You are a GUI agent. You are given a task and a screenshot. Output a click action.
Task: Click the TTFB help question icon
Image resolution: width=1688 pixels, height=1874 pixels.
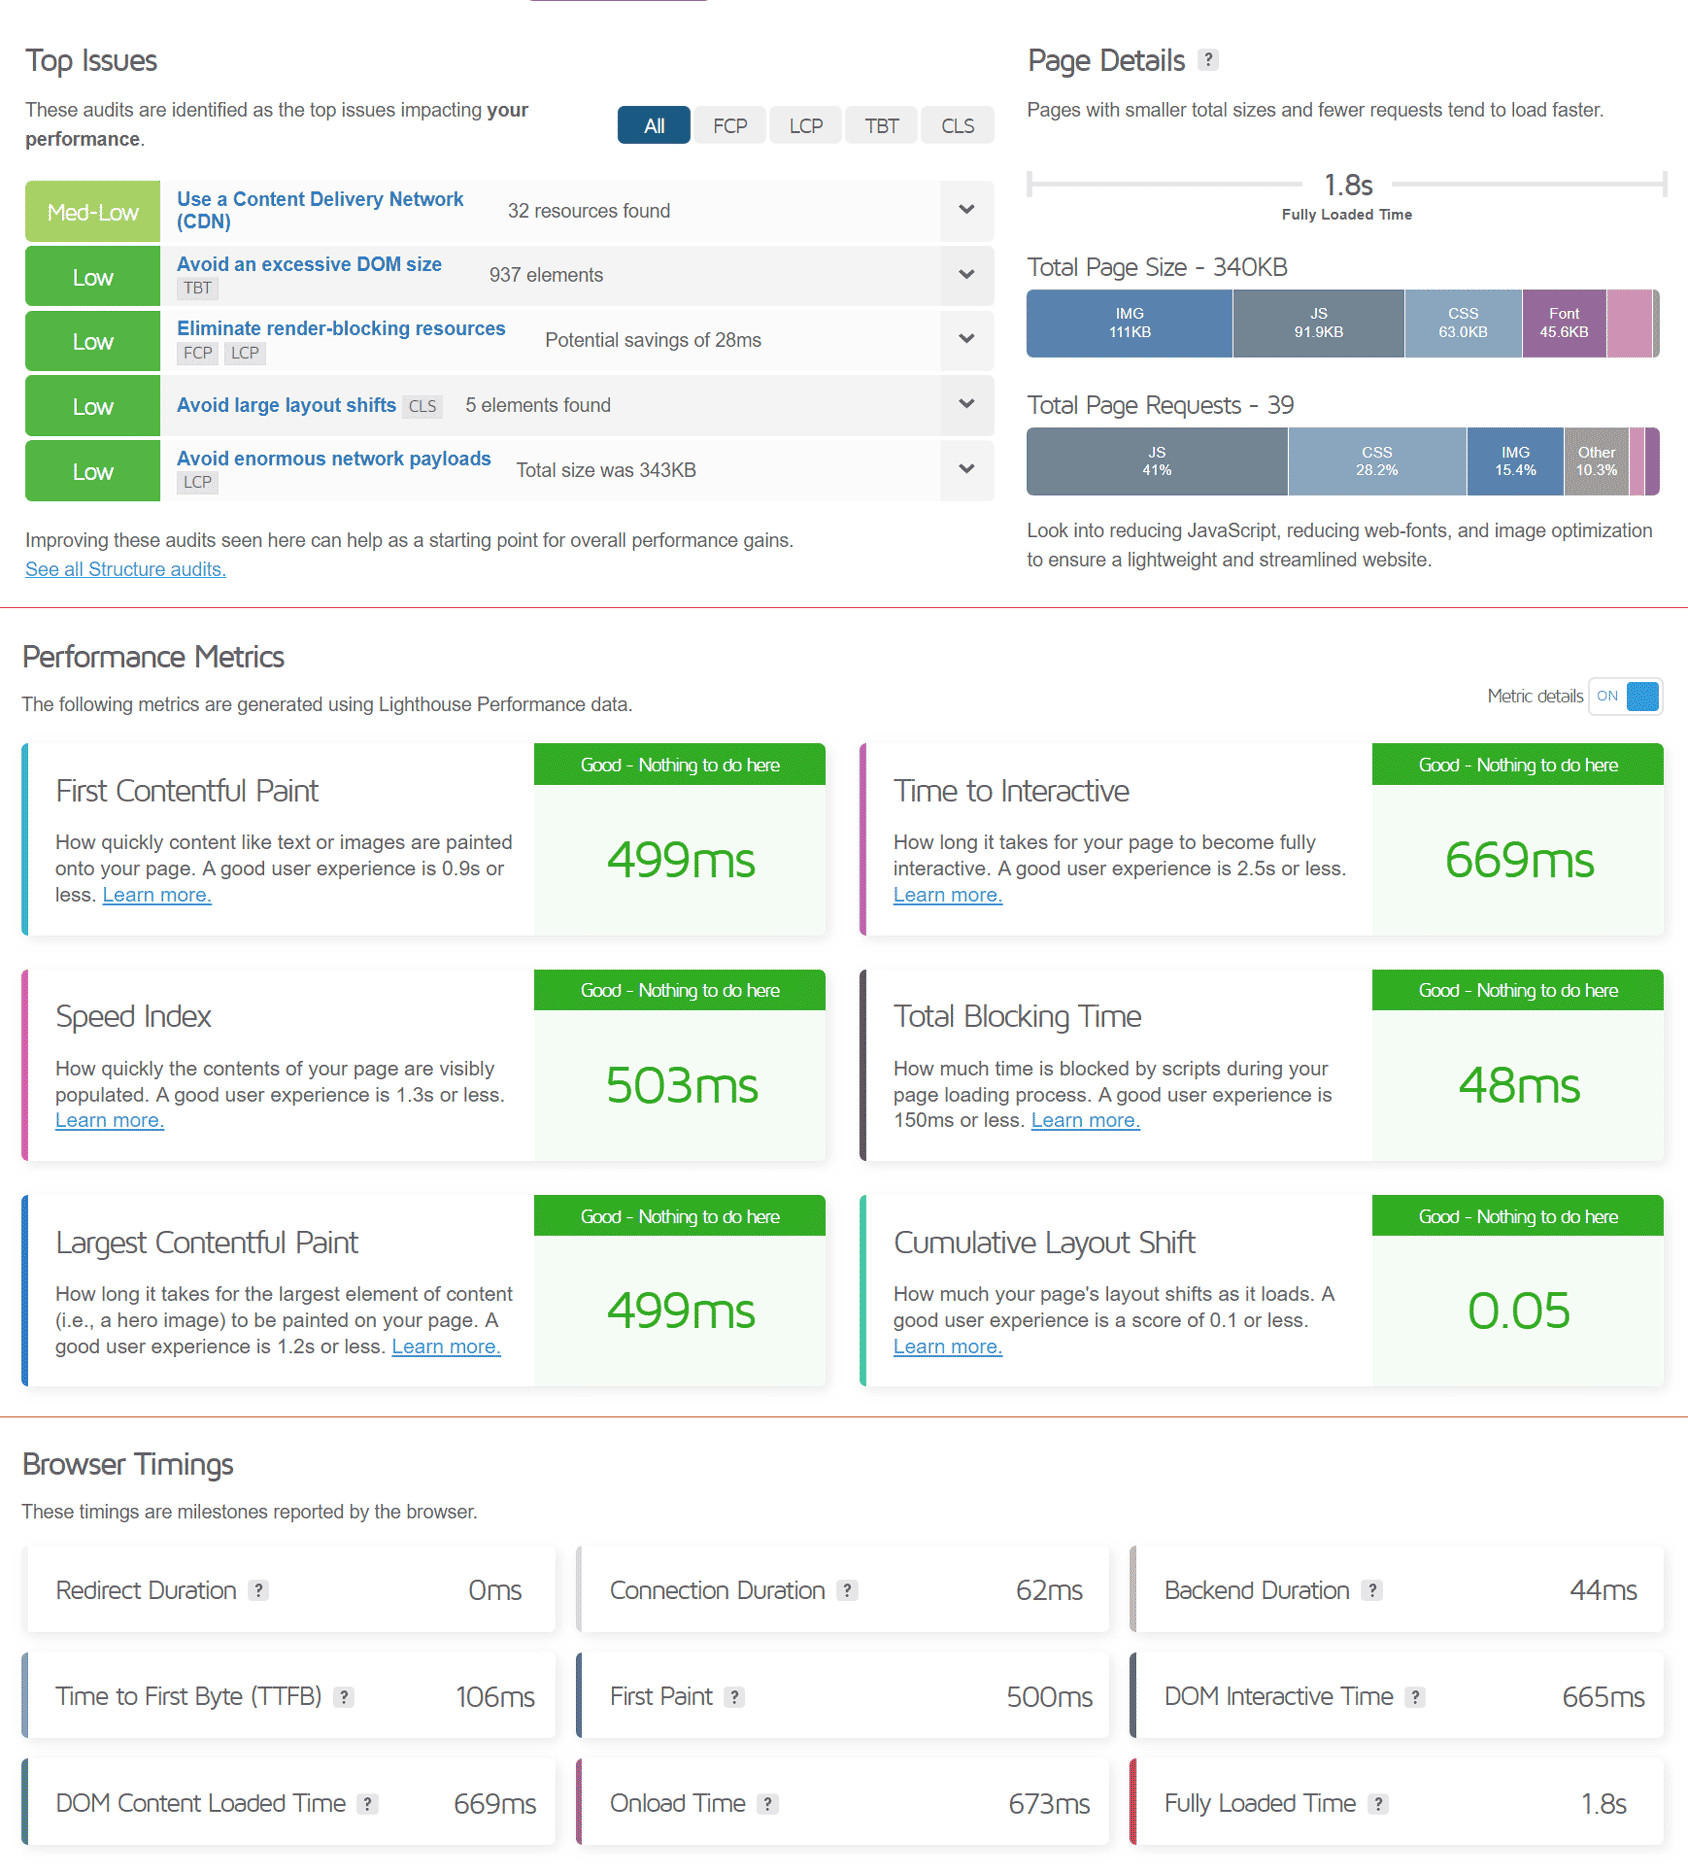(x=344, y=1697)
